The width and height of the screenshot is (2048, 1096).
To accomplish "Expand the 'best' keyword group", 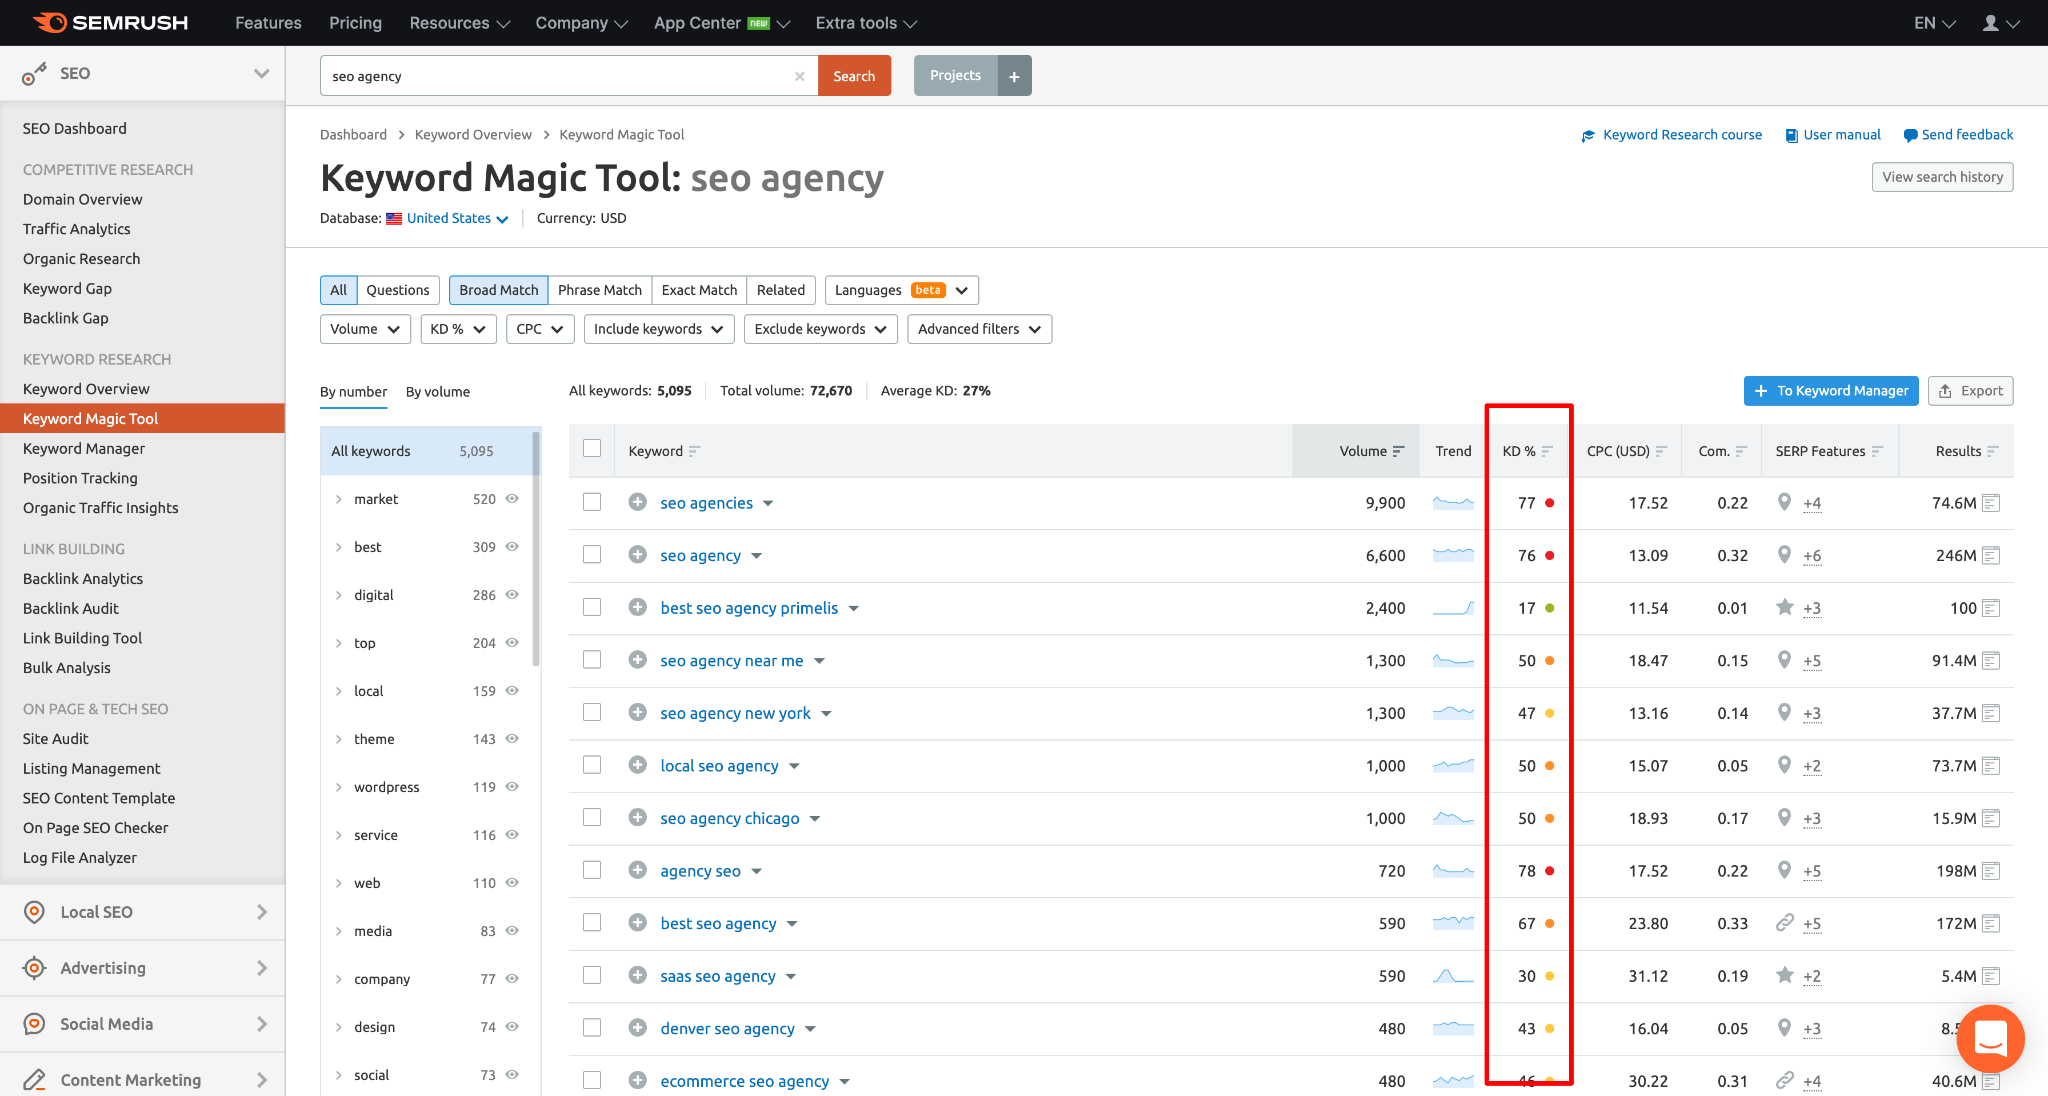I will click(338, 547).
